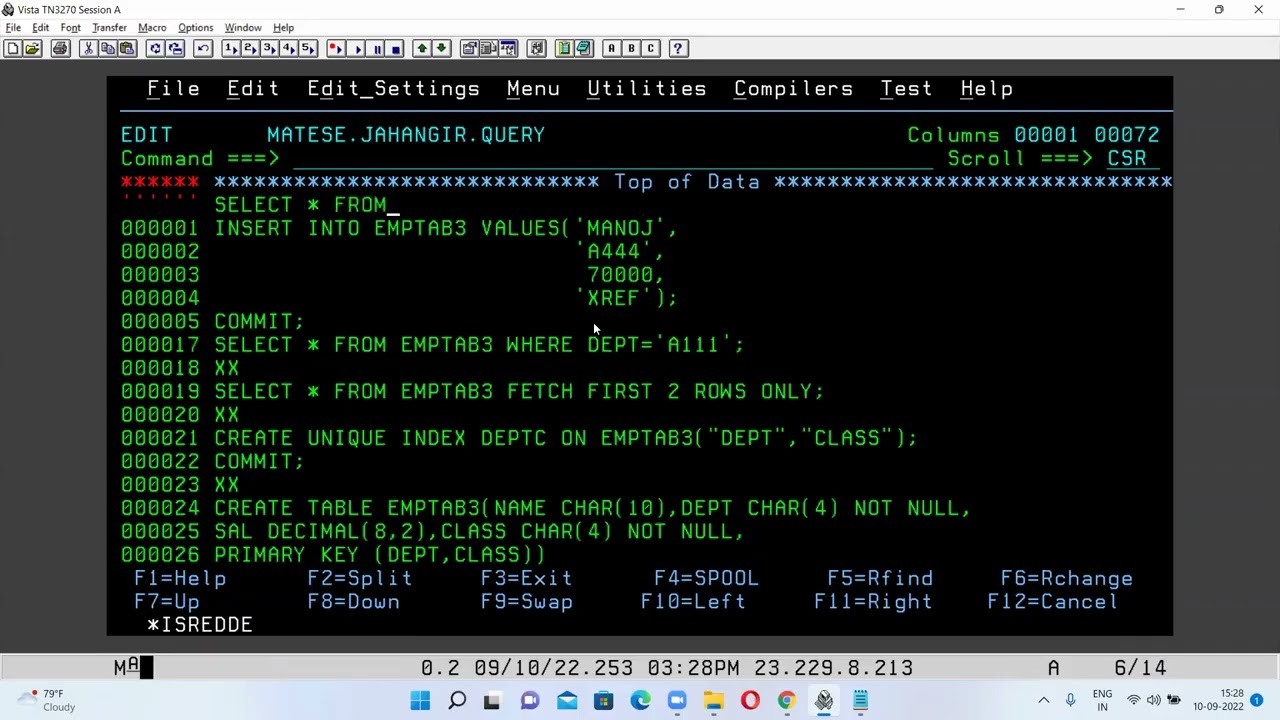This screenshot has width=1280, height=720.
Task: Click the COMMIT; text on line 000005
Action: tap(259, 322)
